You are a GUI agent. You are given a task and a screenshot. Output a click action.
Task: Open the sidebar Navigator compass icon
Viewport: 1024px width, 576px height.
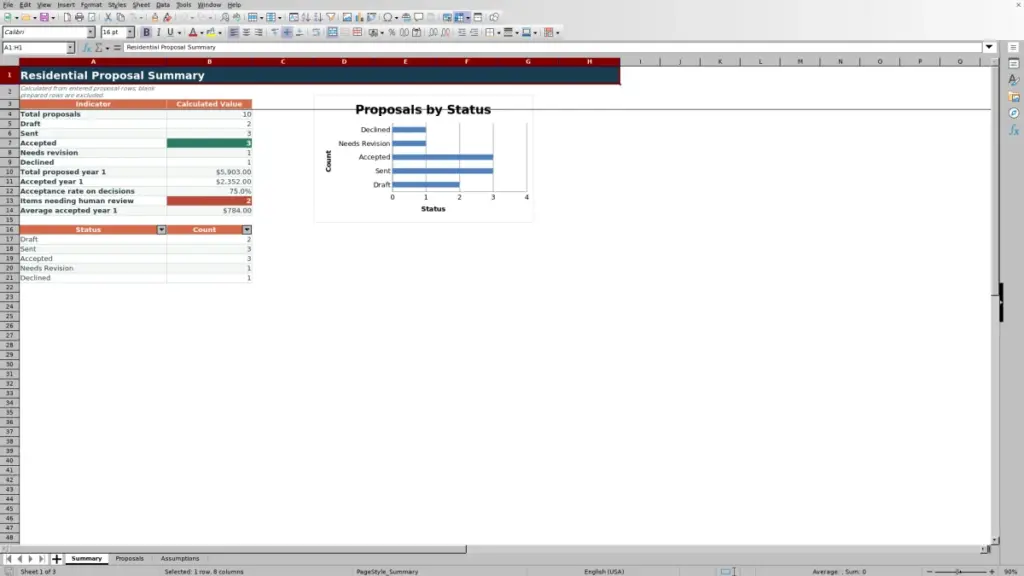coord(1014,113)
